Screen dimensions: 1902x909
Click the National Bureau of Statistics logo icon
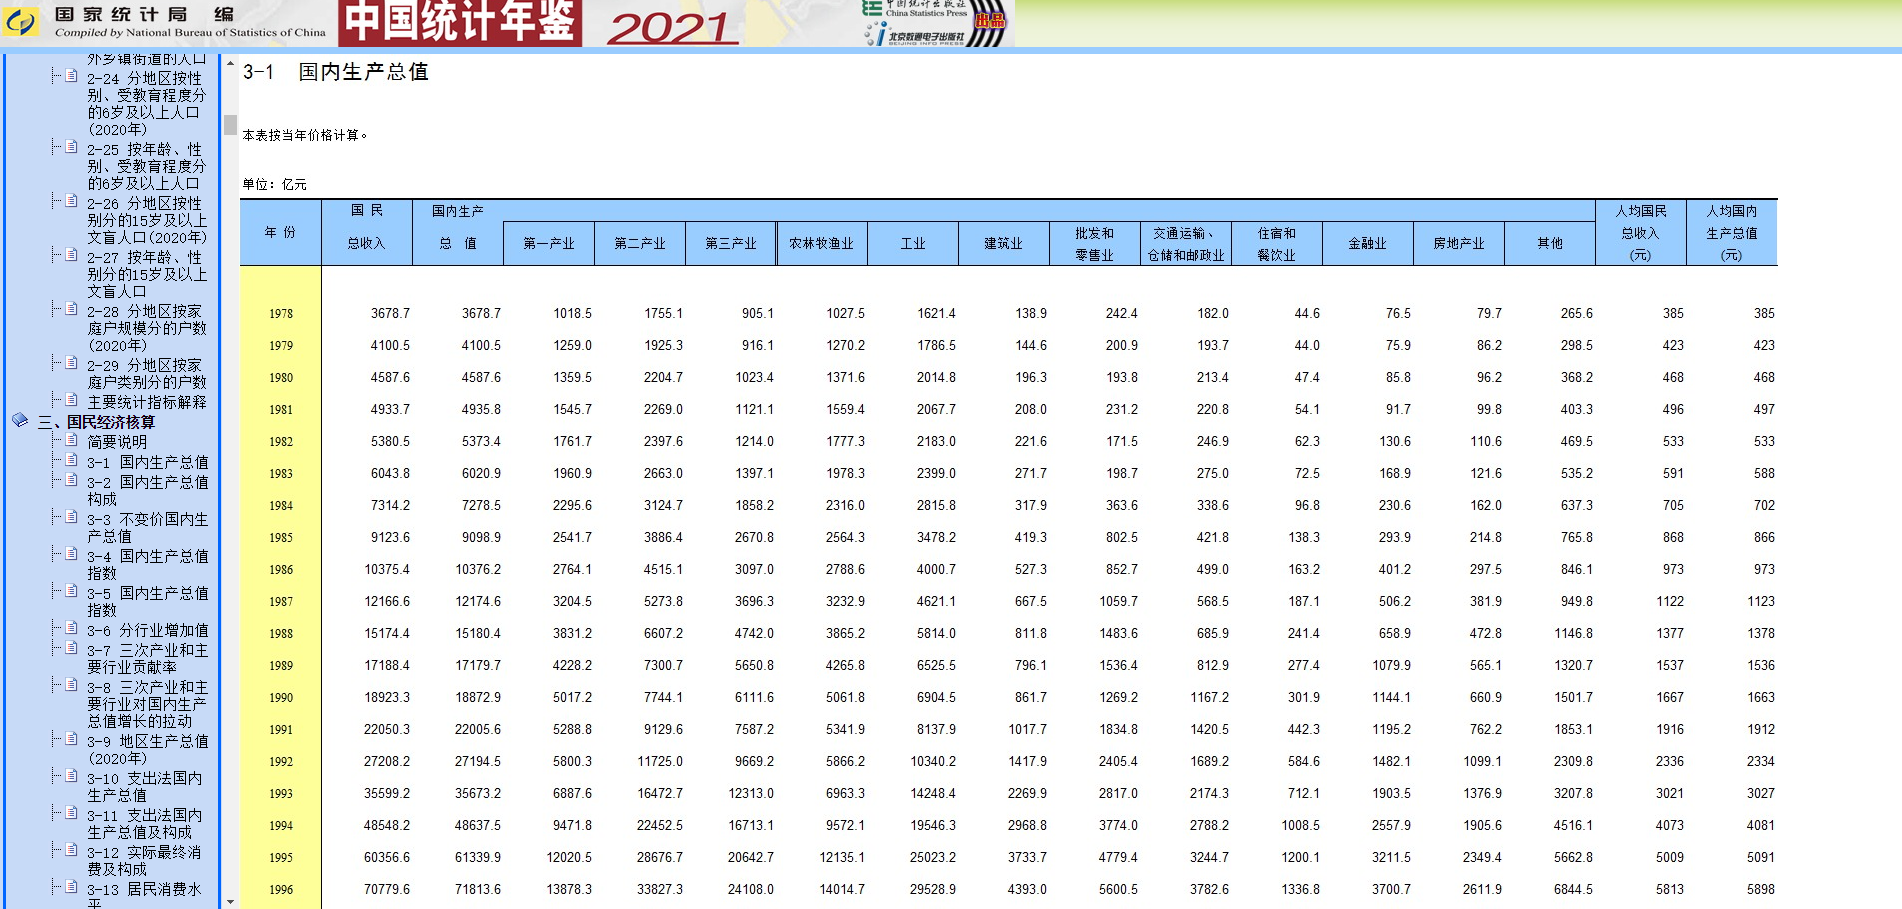coord(21,22)
